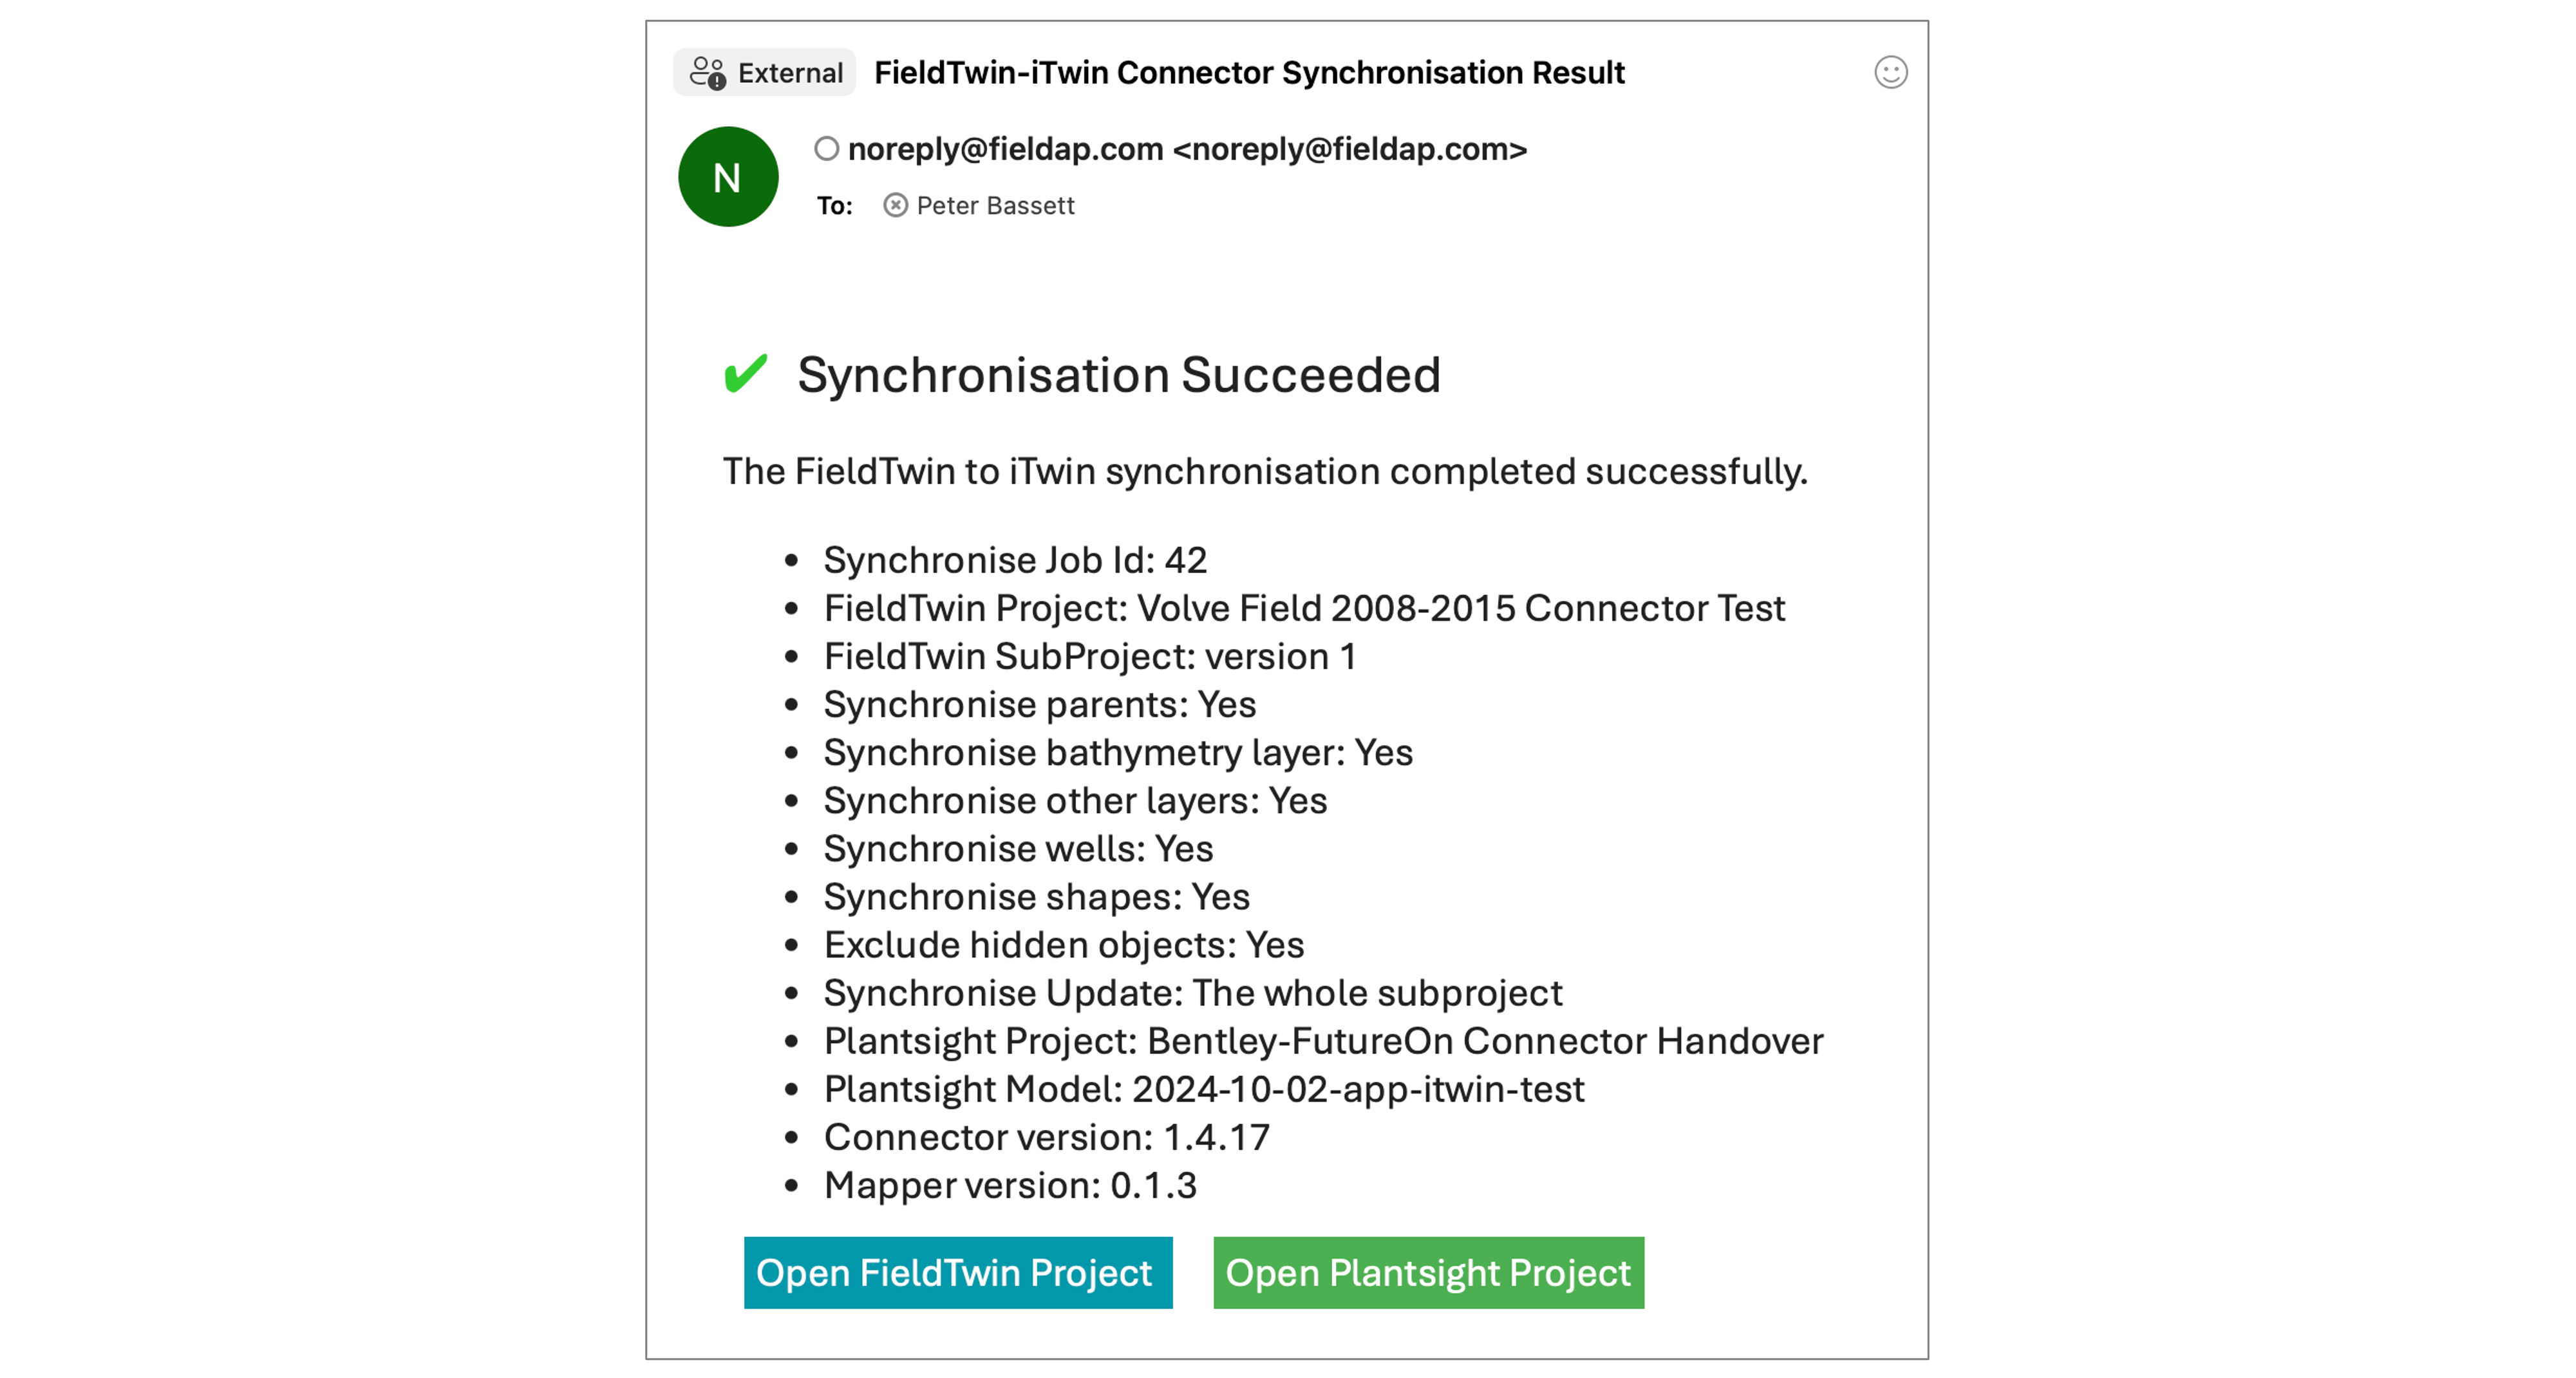Image resolution: width=2576 pixels, height=1378 pixels.
Task: Click the Synchronisation Succeeded heading
Action: (1118, 375)
